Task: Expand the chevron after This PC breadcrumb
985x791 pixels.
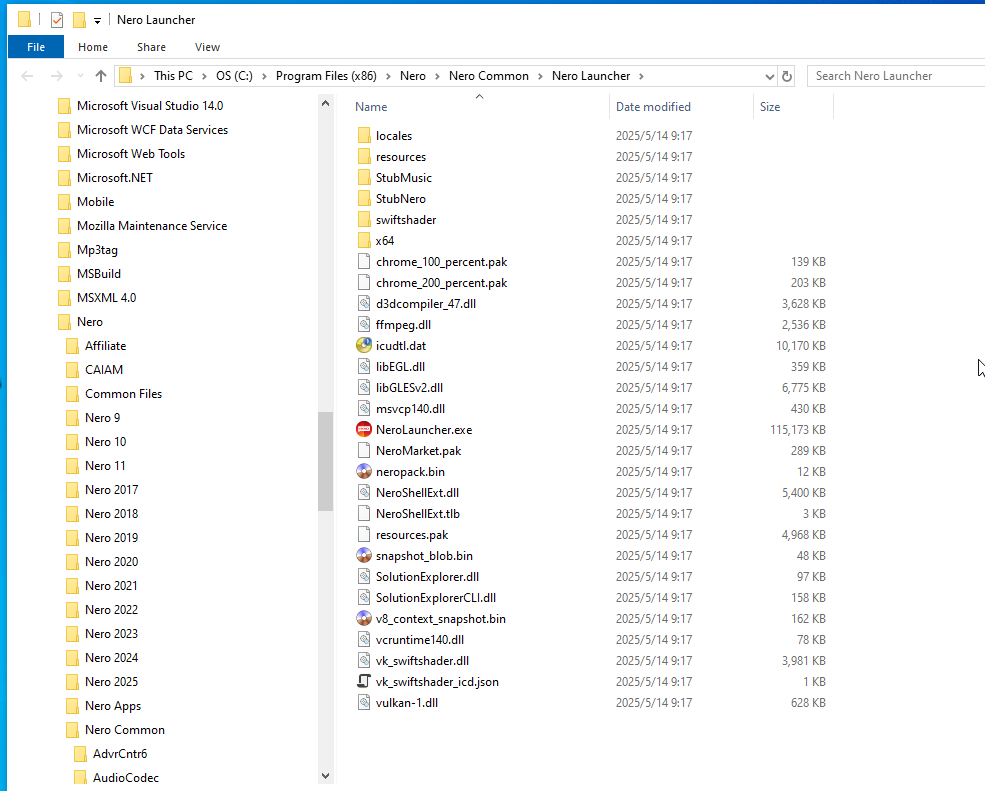Action: pos(204,76)
